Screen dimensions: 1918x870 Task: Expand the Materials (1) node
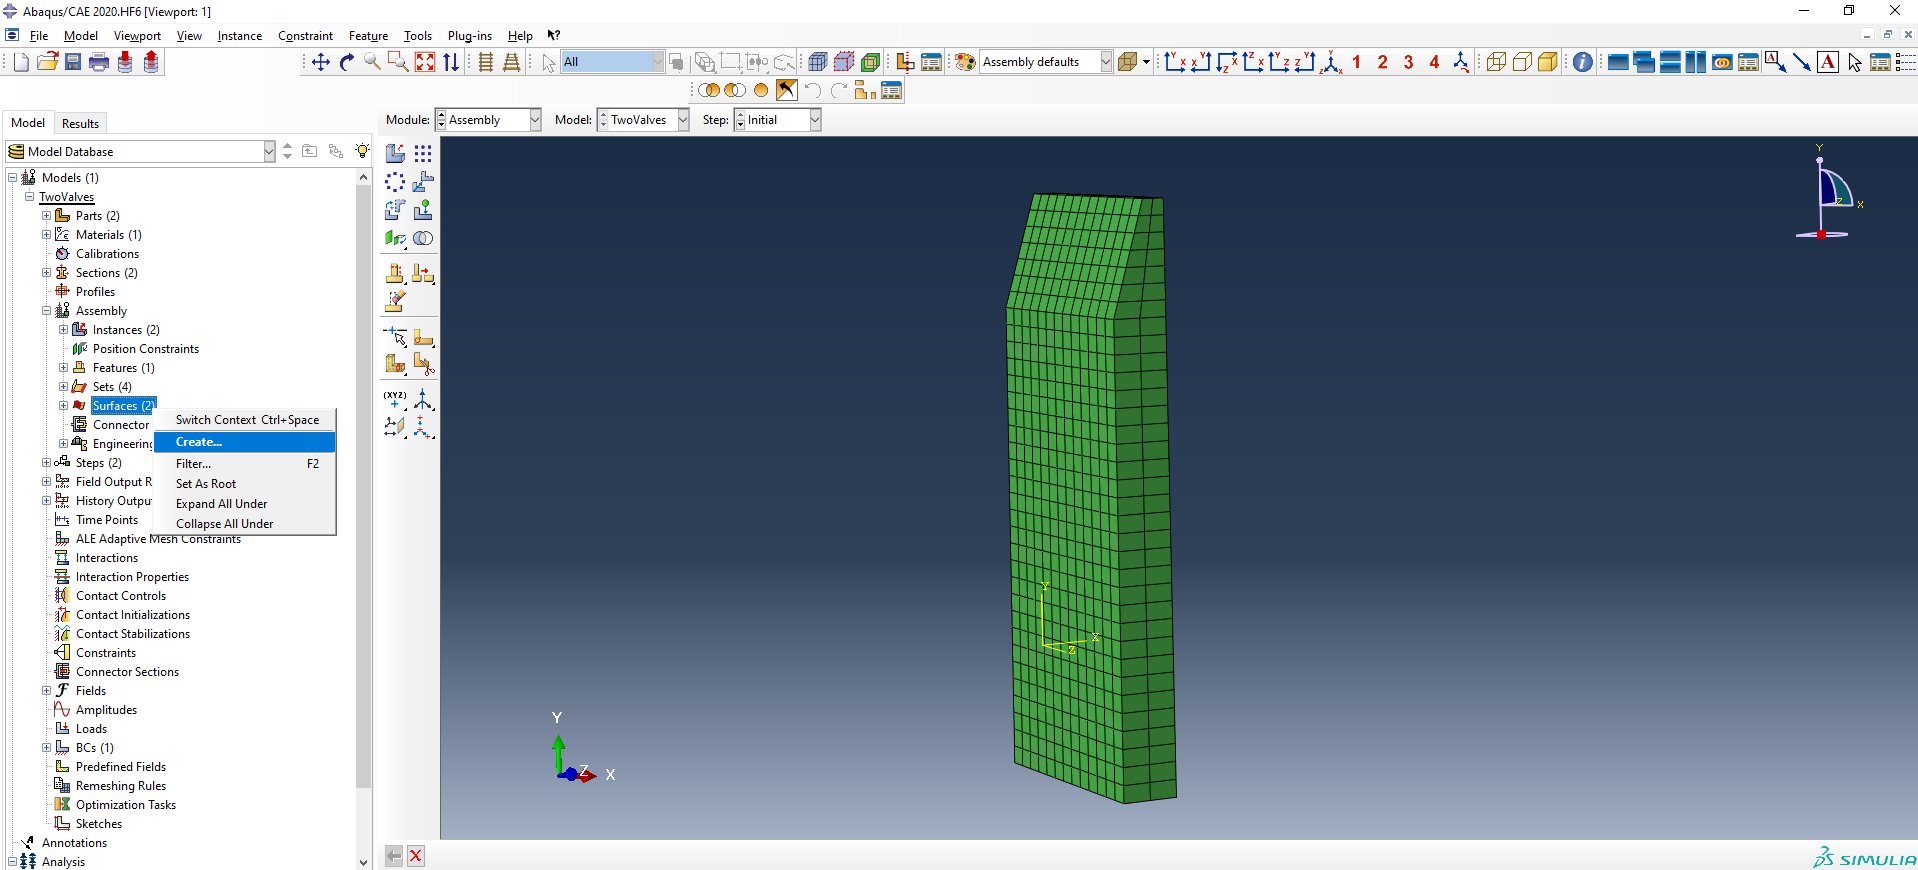point(46,235)
